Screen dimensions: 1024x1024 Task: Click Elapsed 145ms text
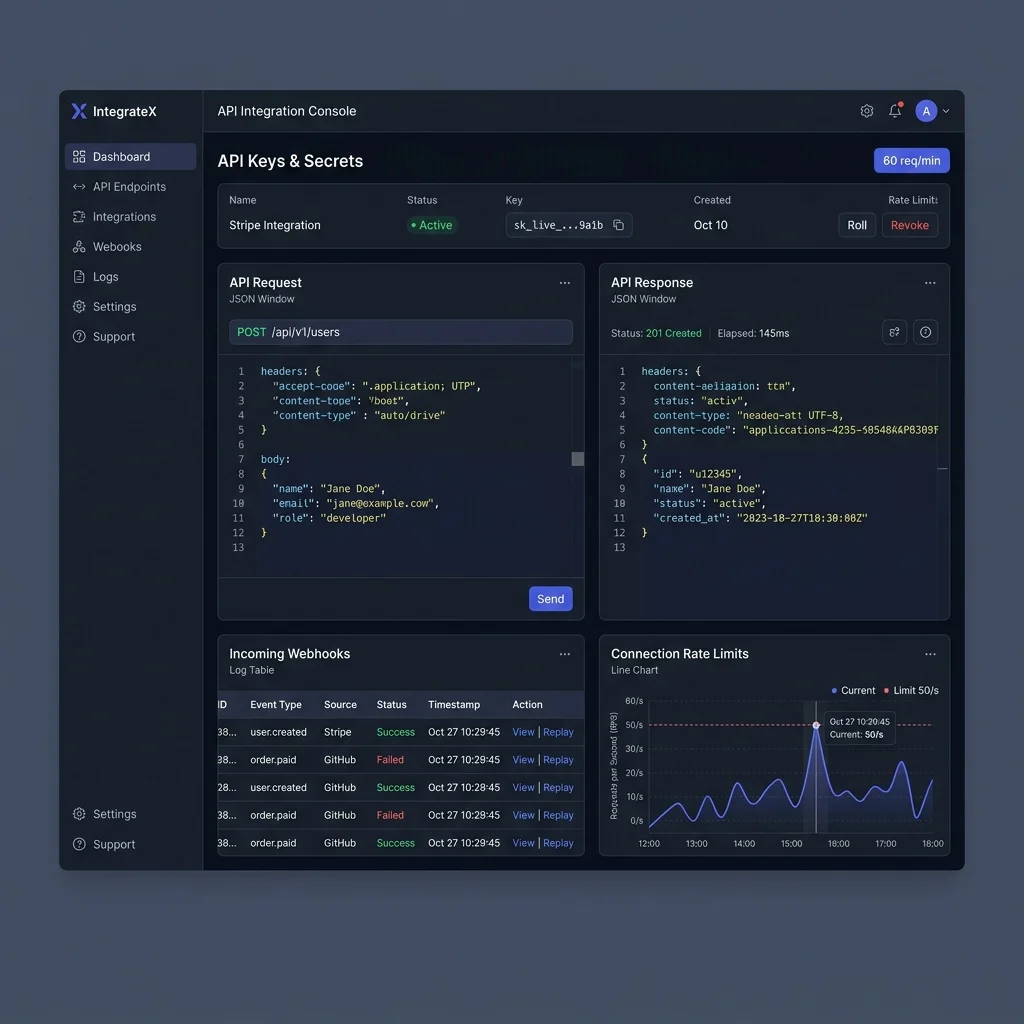coord(753,333)
